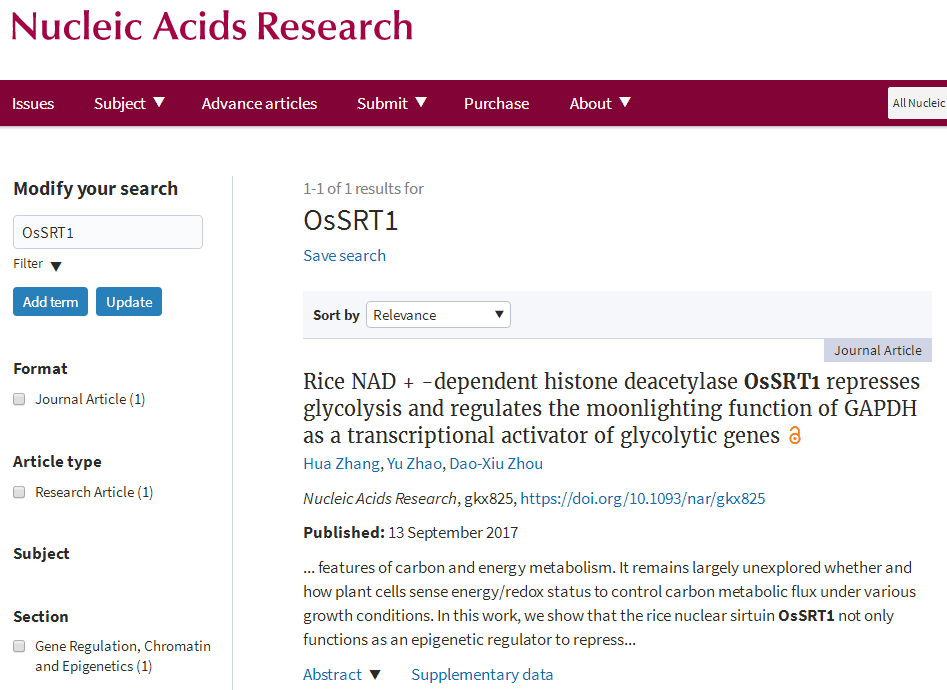The width and height of the screenshot is (947, 690).
Task: Open Advance articles page
Action: (x=259, y=103)
